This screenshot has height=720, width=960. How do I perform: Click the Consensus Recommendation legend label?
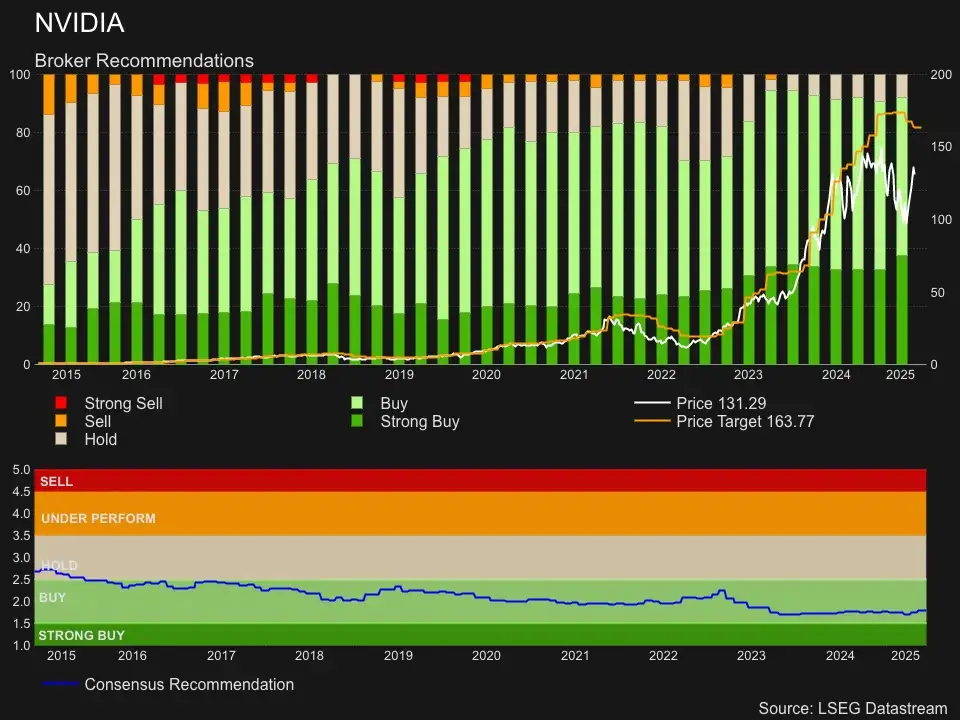(189, 684)
